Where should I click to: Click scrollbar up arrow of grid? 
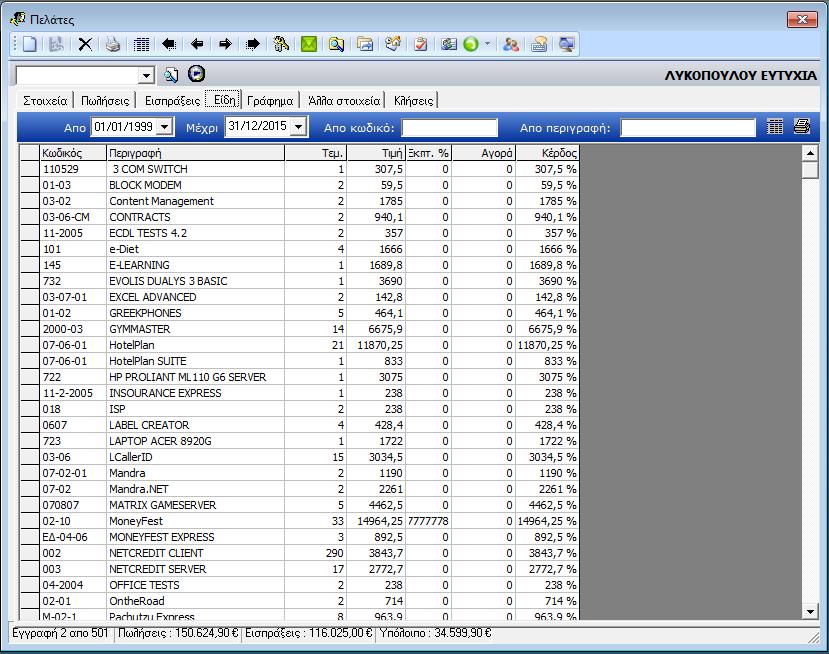click(810, 153)
